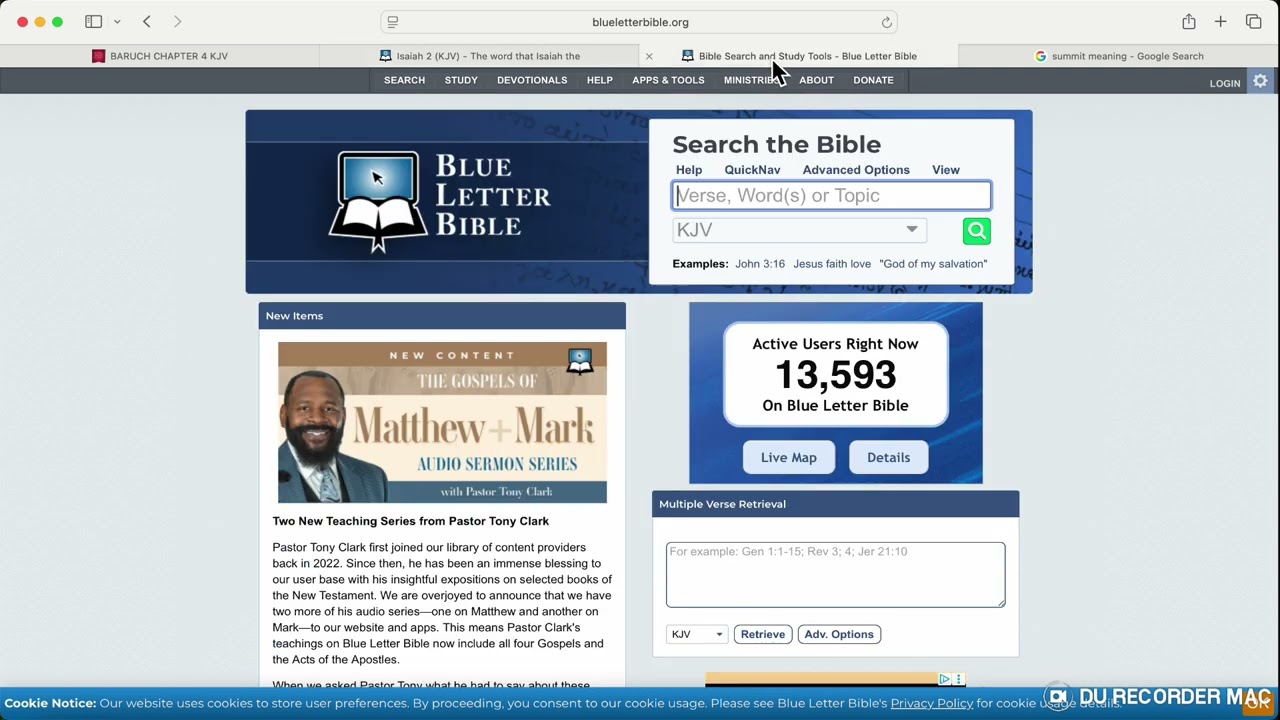Click the Jesus faith love example
This screenshot has width=1280, height=720.
pyautogui.click(x=832, y=264)
